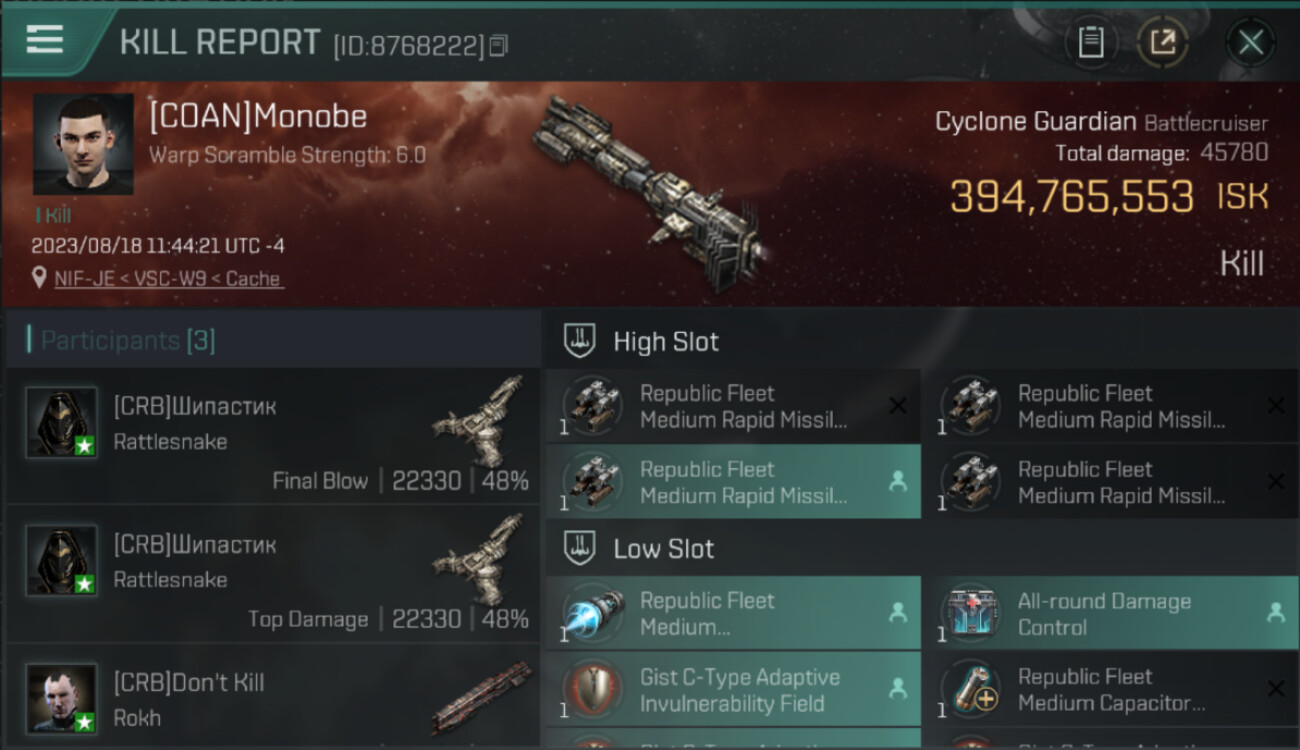Select the highlighted Republic Fleet missile launcher

coord(733,482)
